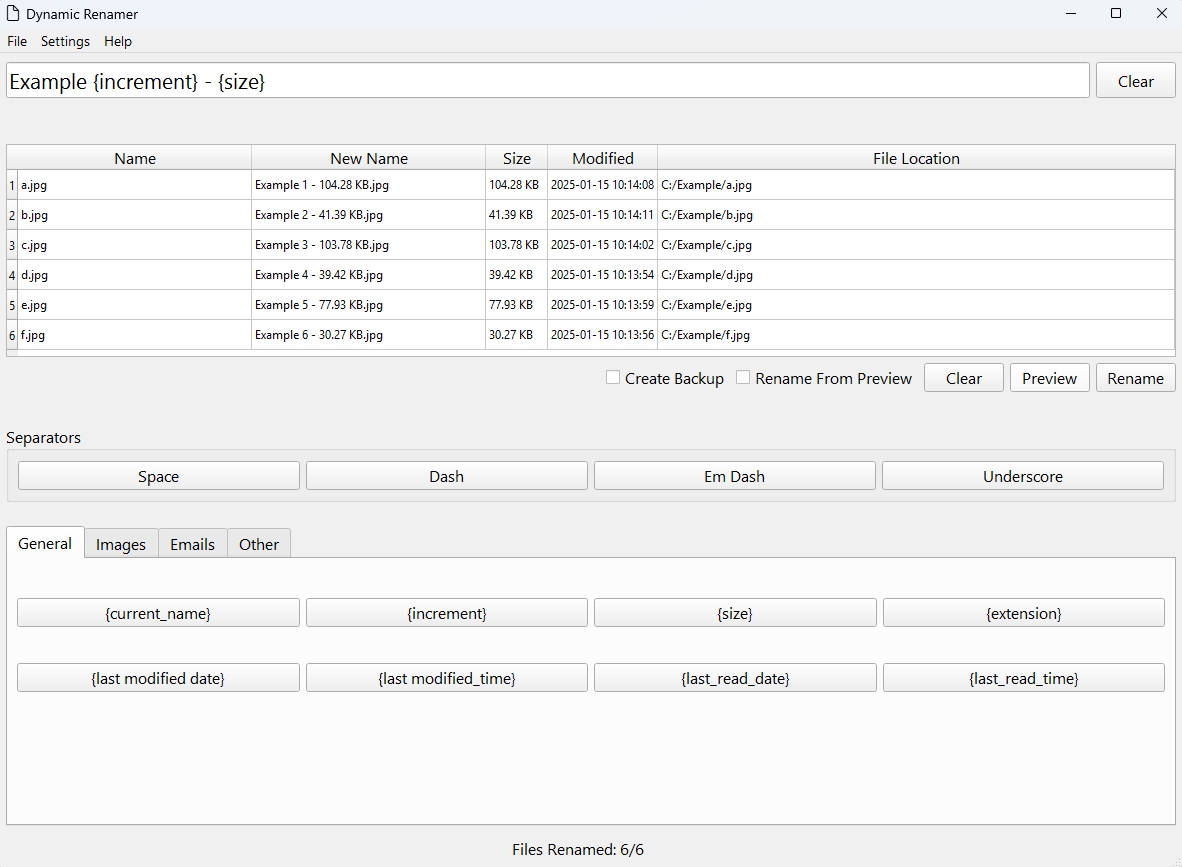Click into the rename pattern input field
Viewport: 1182px width, 867px height.
(547, 81)
